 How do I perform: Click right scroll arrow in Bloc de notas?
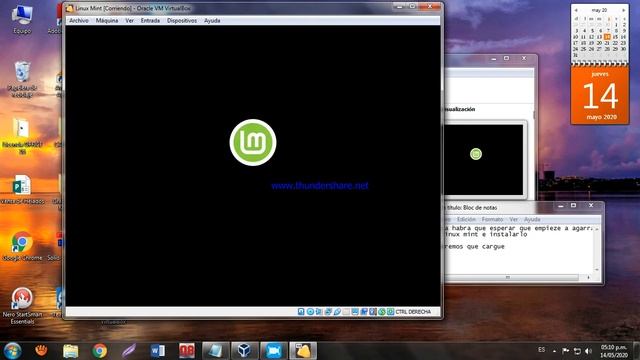point(588,278)
